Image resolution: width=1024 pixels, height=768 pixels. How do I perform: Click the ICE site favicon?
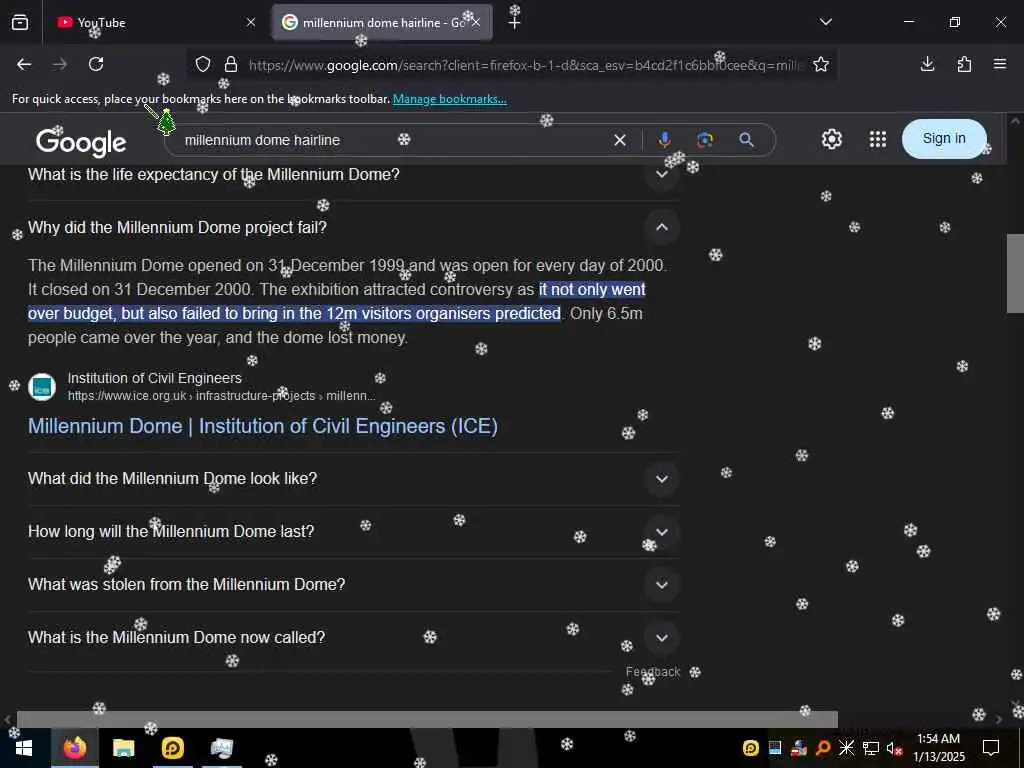tap(42, 387)
